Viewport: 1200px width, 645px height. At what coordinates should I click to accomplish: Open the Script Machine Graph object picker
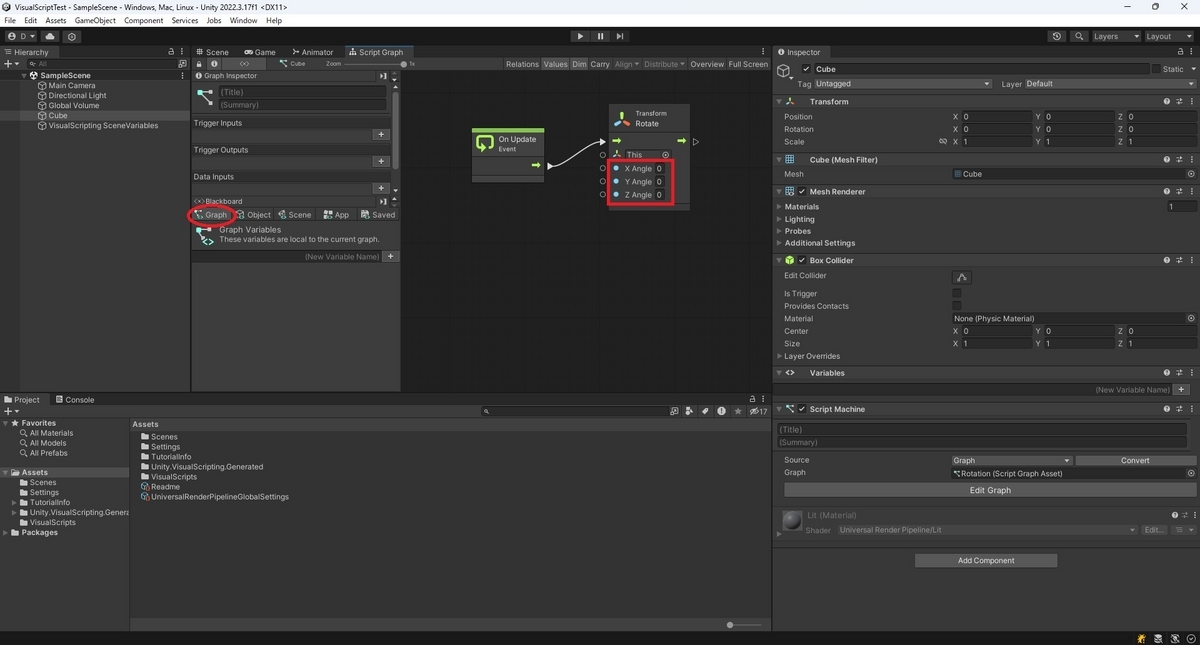coord(1191,473)
